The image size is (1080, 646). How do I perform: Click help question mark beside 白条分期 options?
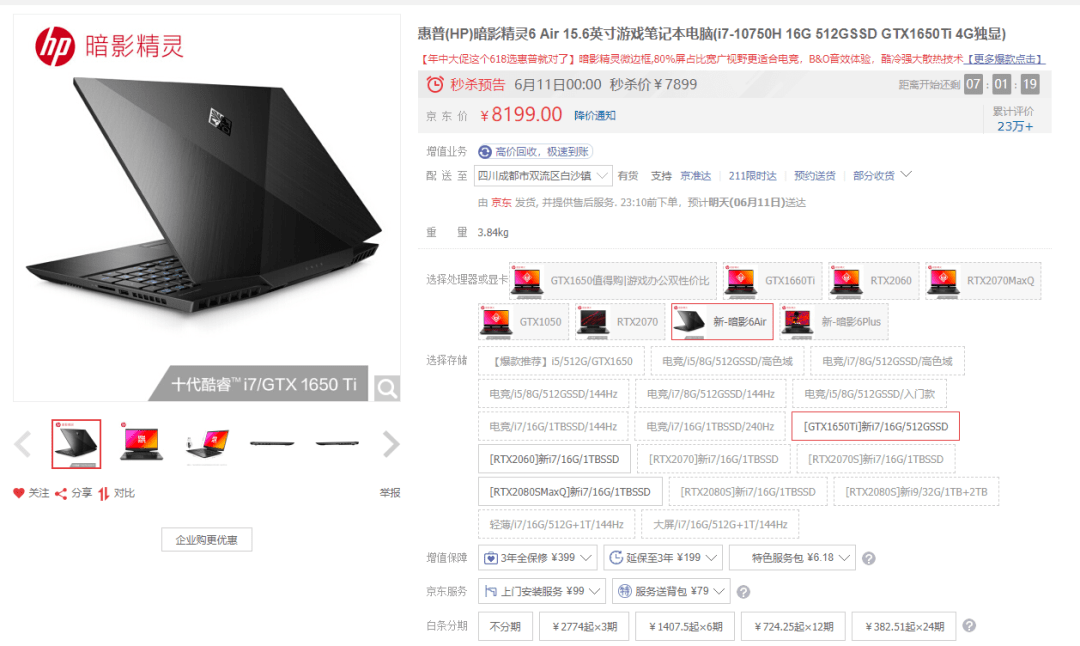[969, 625]
